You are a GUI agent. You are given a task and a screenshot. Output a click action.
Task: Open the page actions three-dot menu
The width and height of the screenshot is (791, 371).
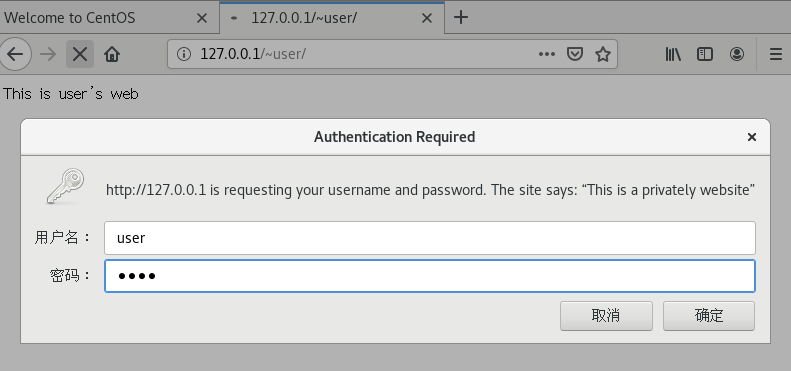tap(546, 54)
